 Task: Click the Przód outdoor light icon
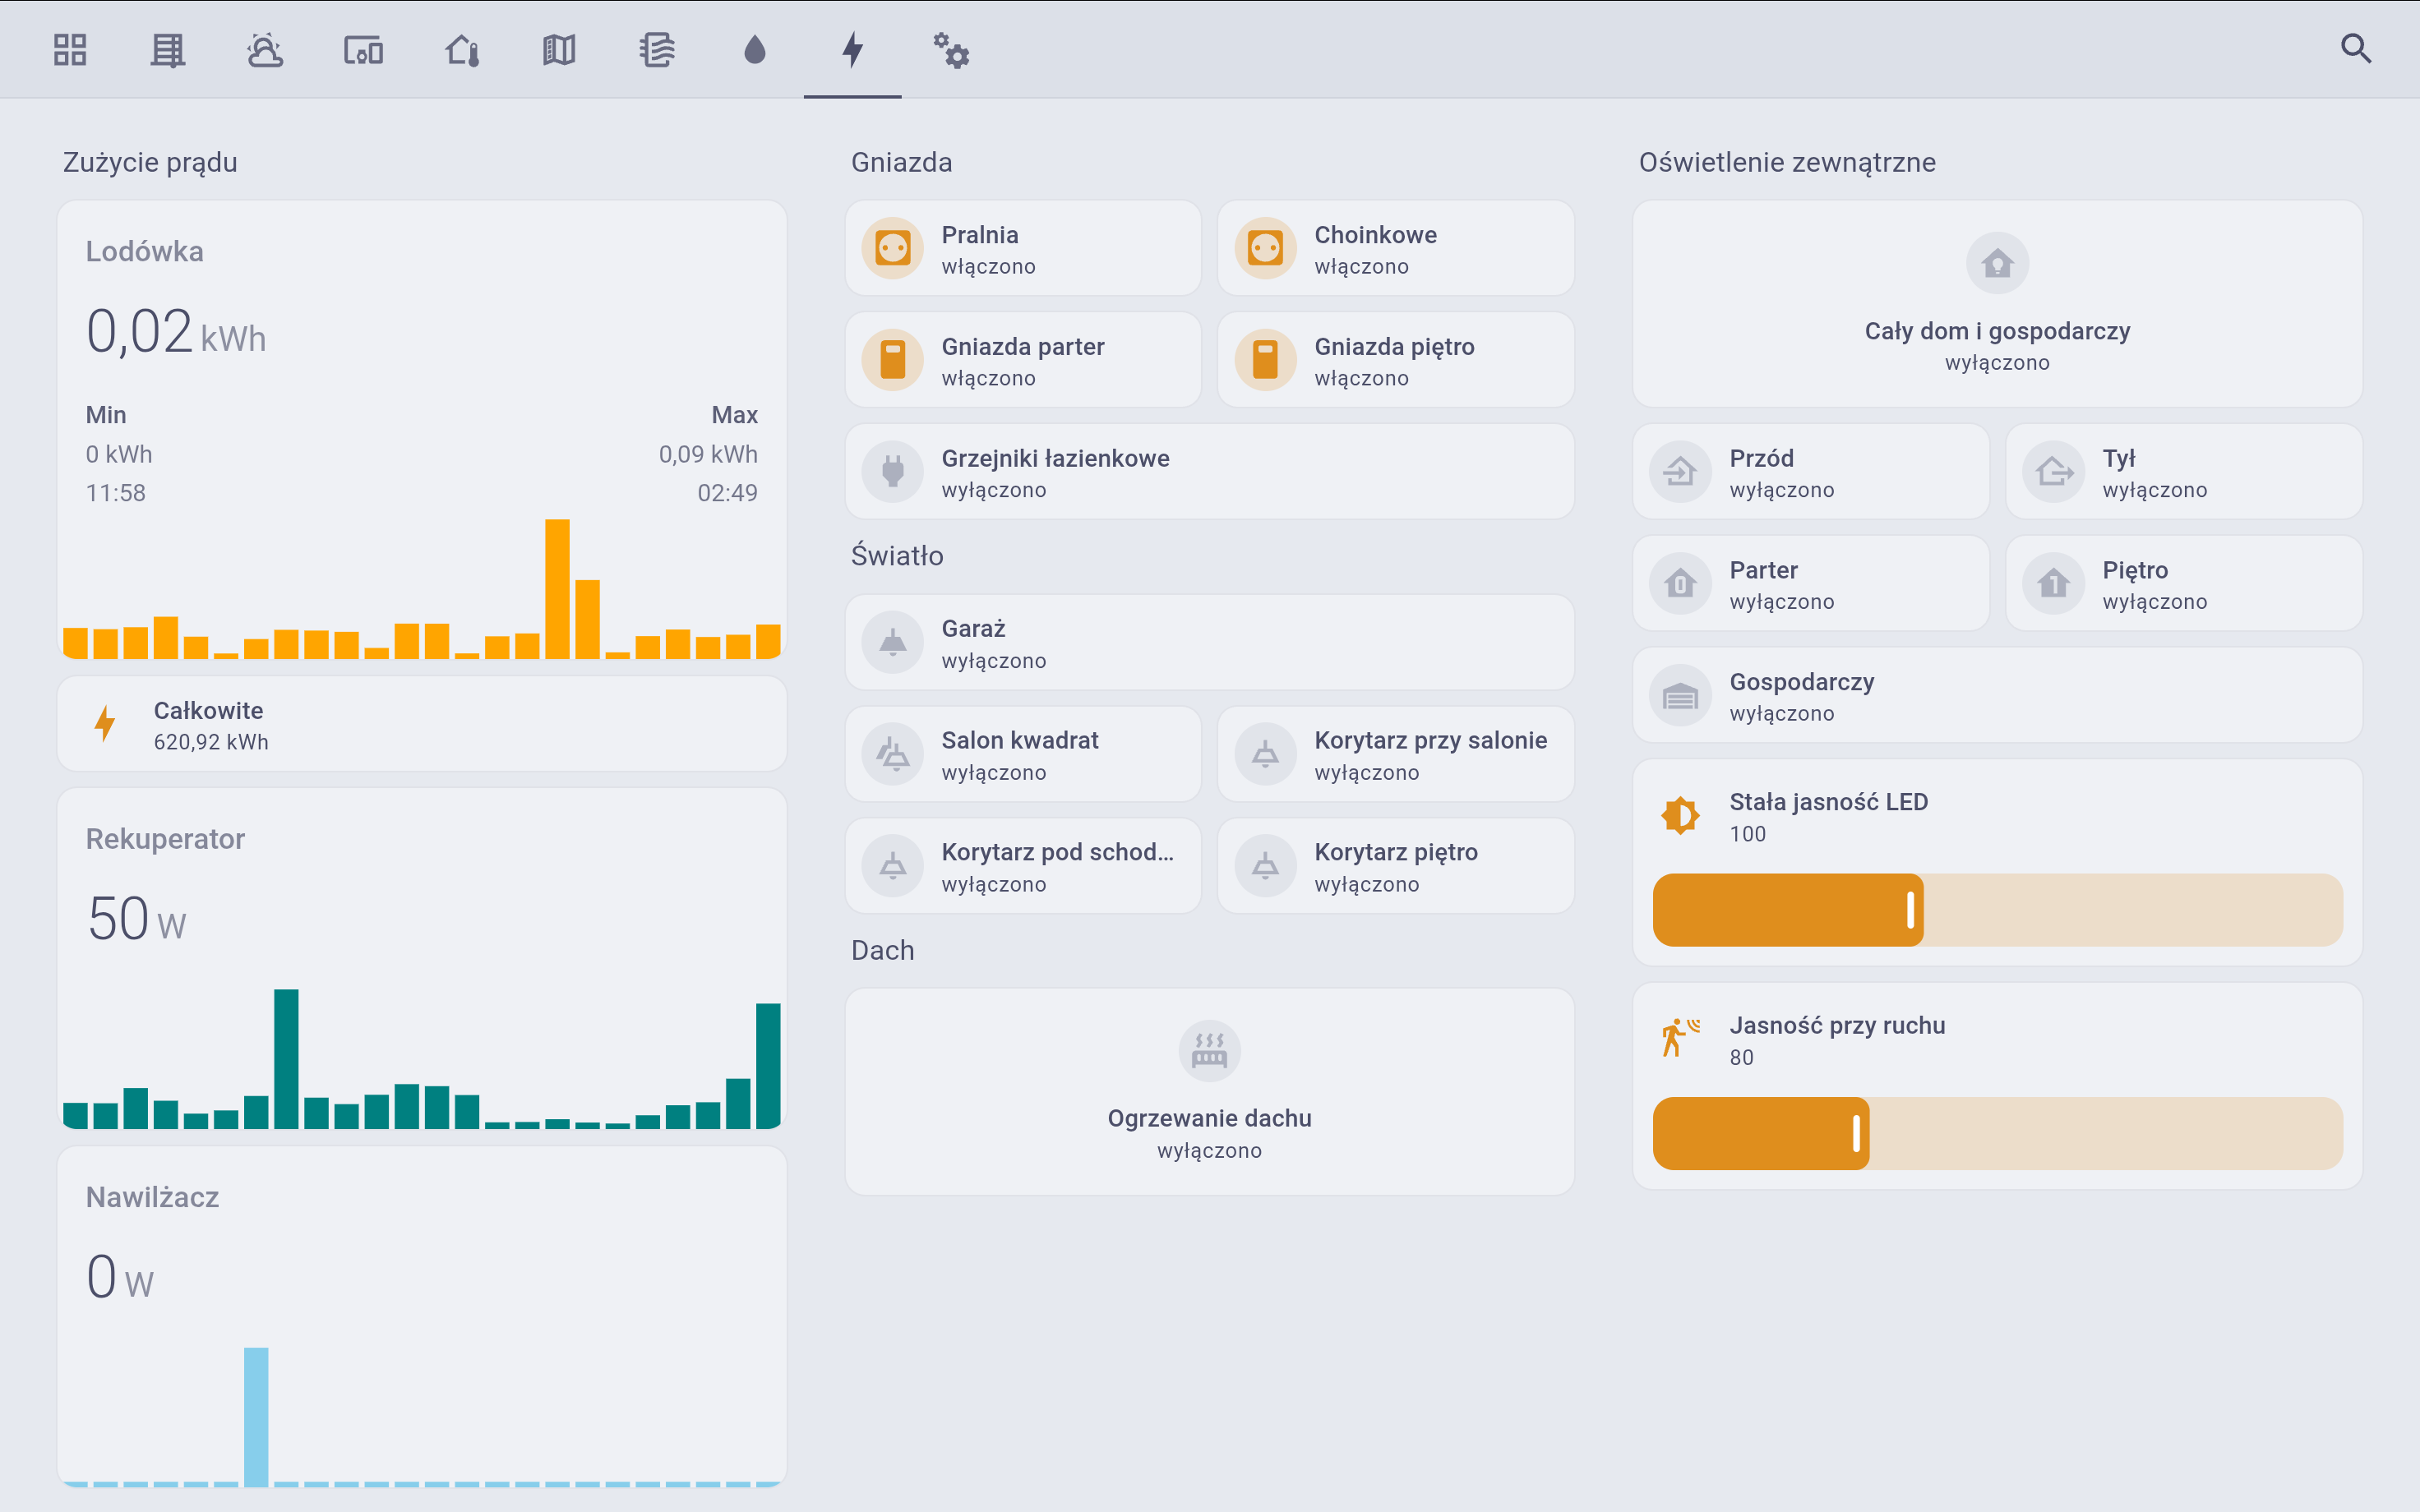(1681, 472)
